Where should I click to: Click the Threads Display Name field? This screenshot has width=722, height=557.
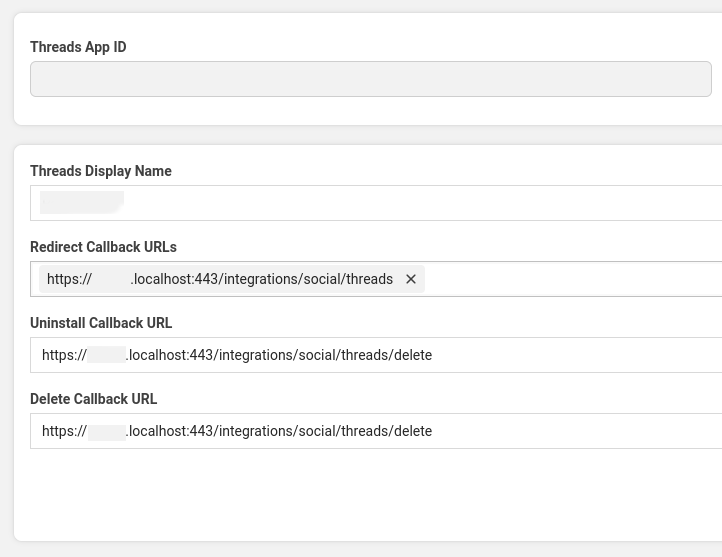376,203
